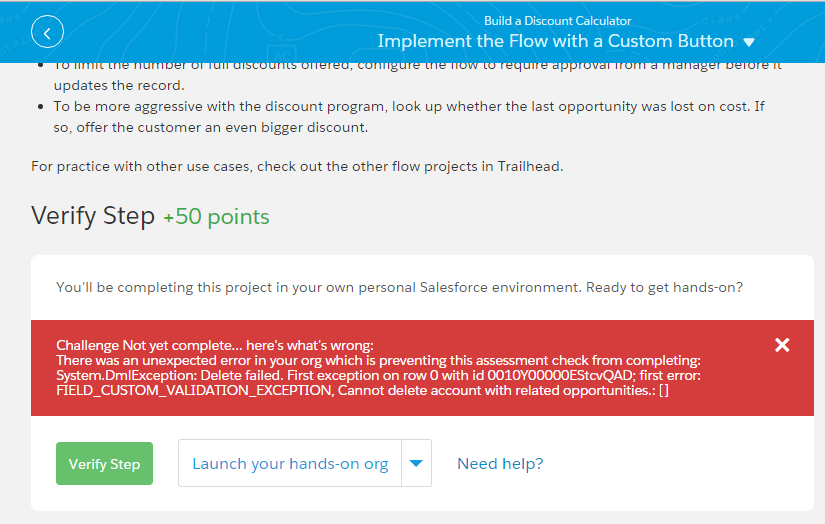
Task: Click the 'Challenge Not yet complete' error line
Action: [x=214, y=344]
